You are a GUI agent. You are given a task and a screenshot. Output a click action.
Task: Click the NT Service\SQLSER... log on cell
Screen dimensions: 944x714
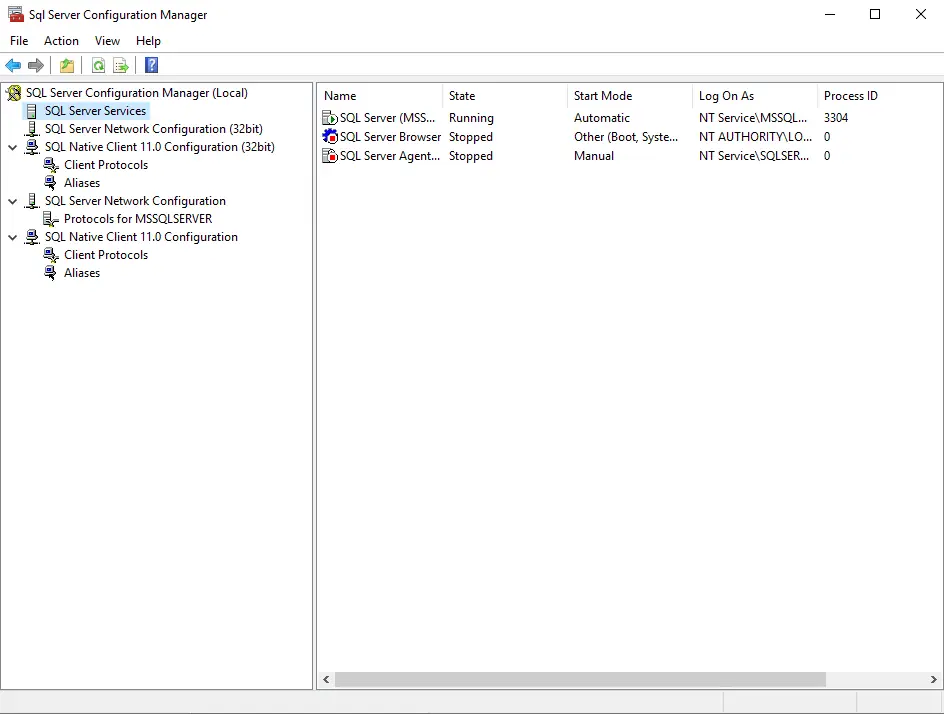pos(754,156)
